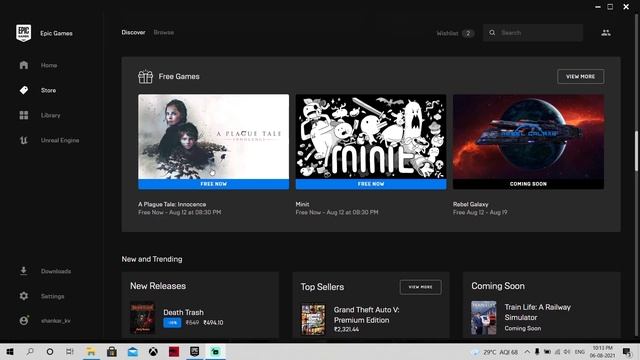Select Epic Games Launcher taskbar icon
This screenshot has height=360, width=640.
[x=195, y=351]
